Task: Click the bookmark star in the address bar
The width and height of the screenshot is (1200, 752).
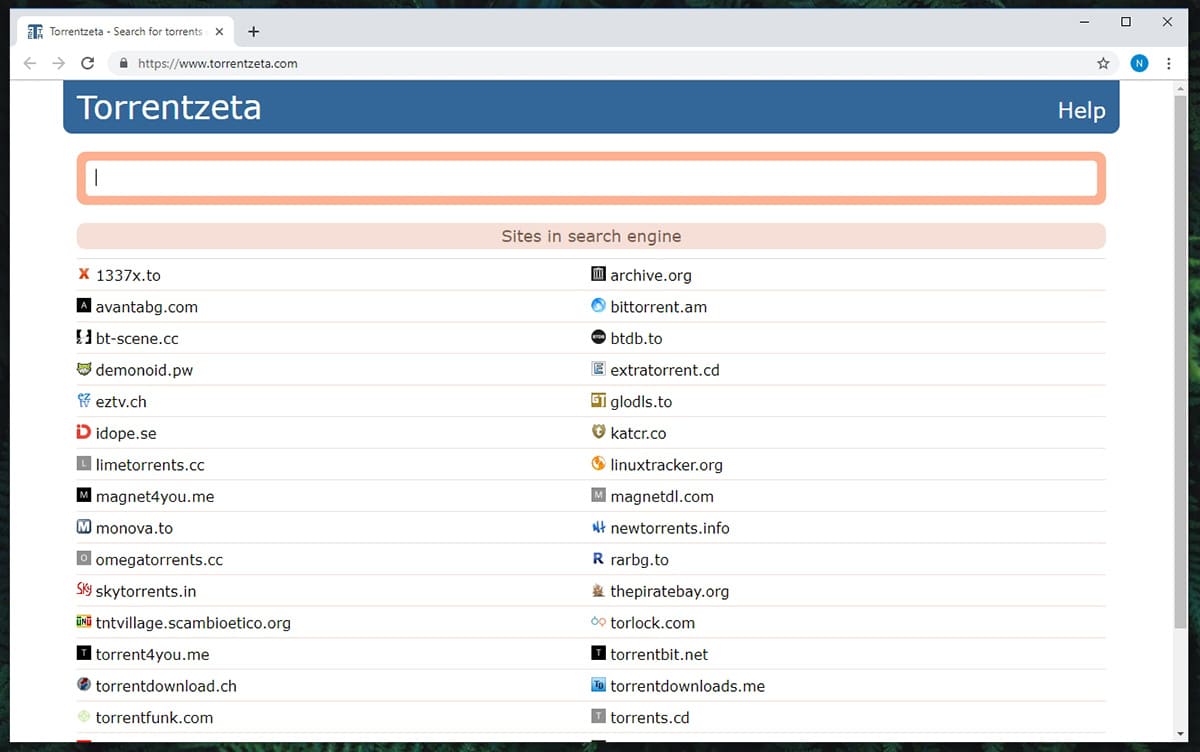Action: (x=1103, y=62)
